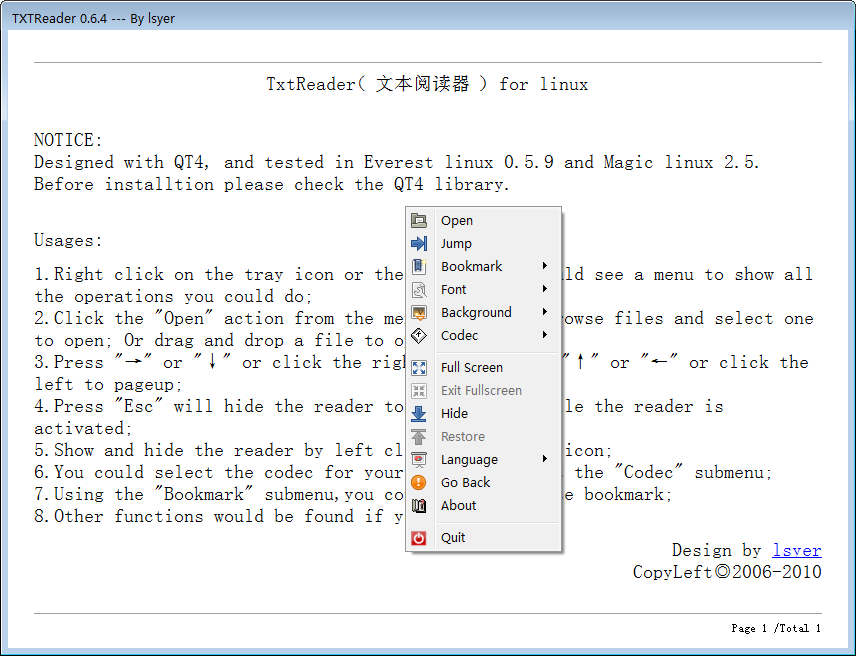Click the Full Screen expand icon

[419, 368]
